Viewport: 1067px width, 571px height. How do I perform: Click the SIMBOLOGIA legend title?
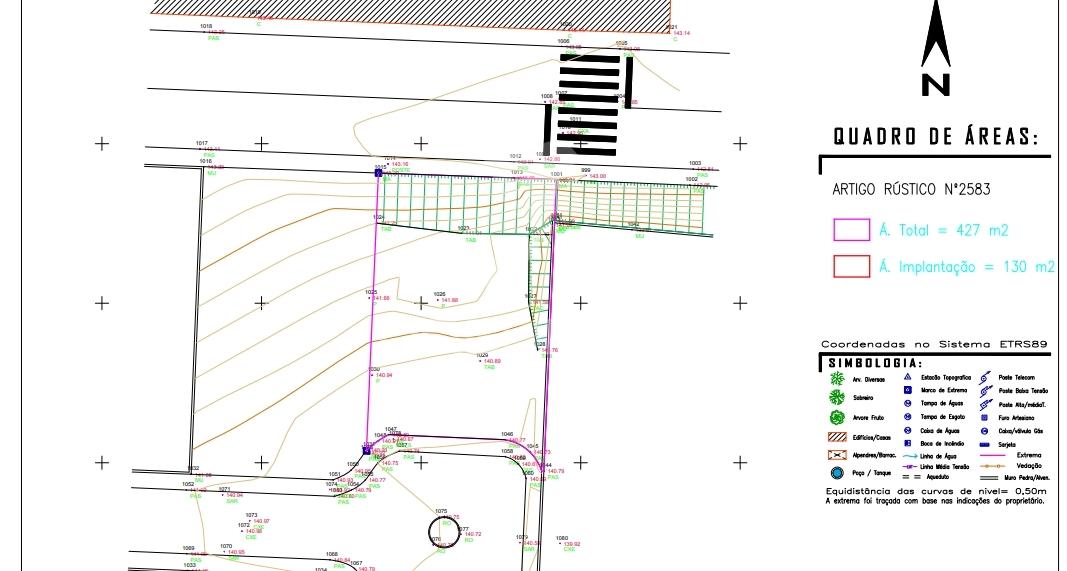click(875, 363)
